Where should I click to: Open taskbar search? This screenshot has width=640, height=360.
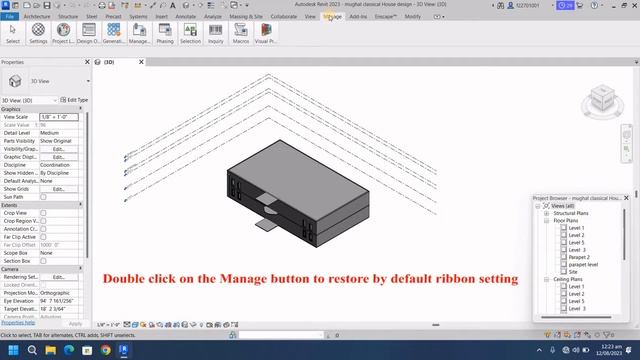[x=32, y=350]
